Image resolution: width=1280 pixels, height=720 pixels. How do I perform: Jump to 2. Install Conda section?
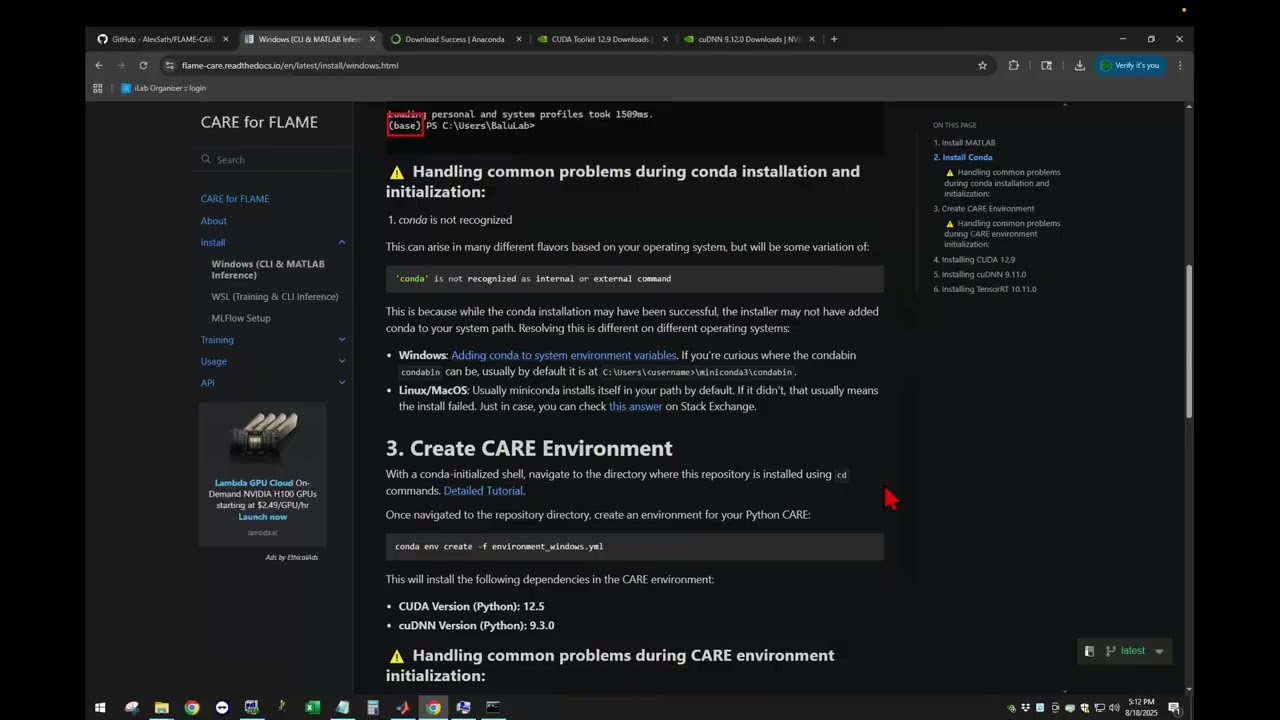point(965,157)
